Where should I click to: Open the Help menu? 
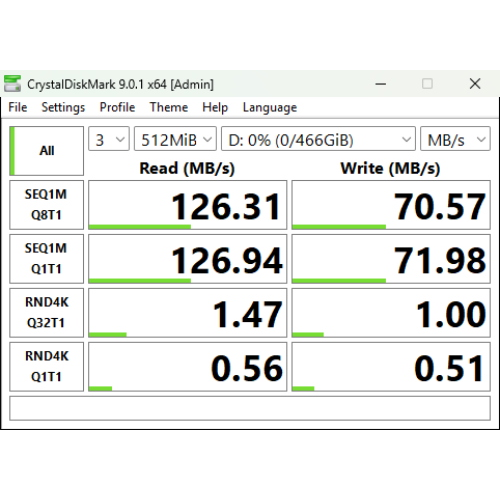pos(215,107)
